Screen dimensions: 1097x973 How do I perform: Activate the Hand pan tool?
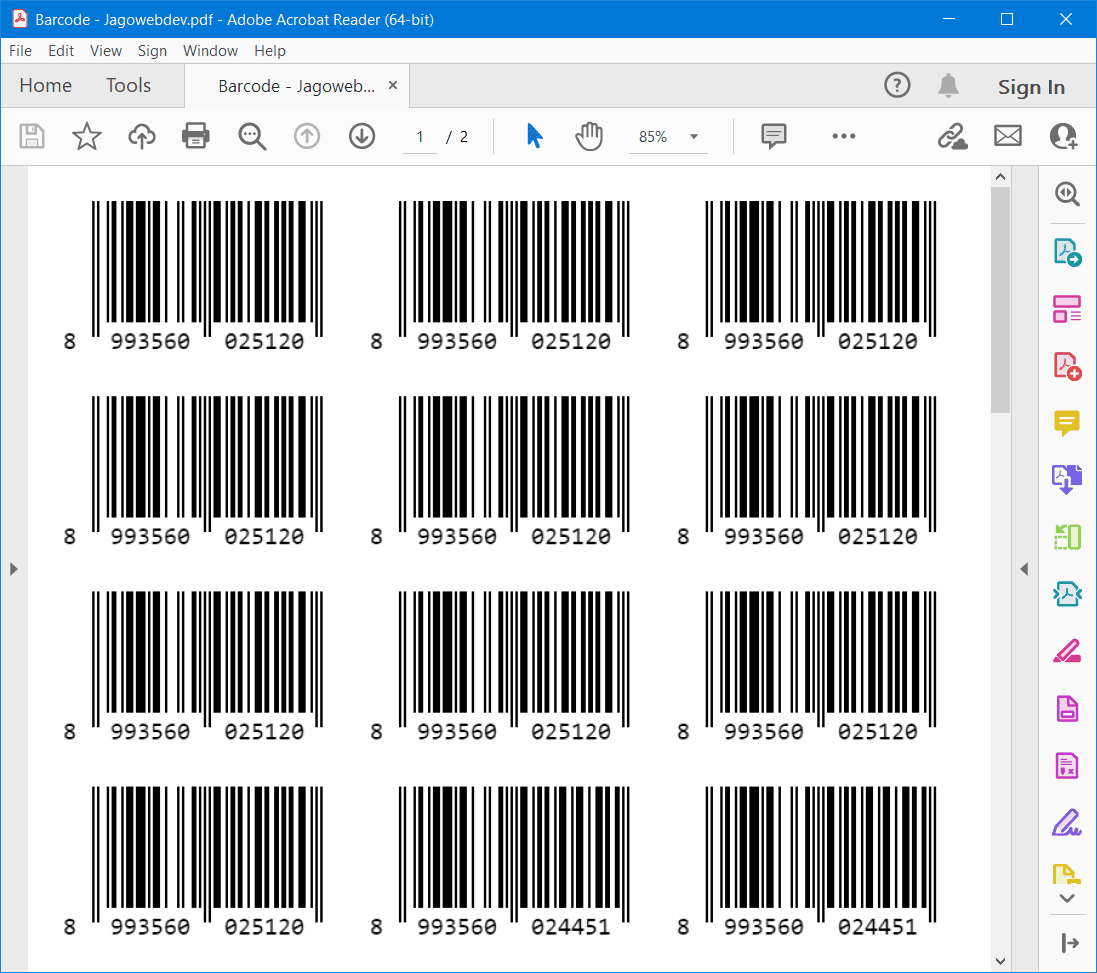point(589,136)
